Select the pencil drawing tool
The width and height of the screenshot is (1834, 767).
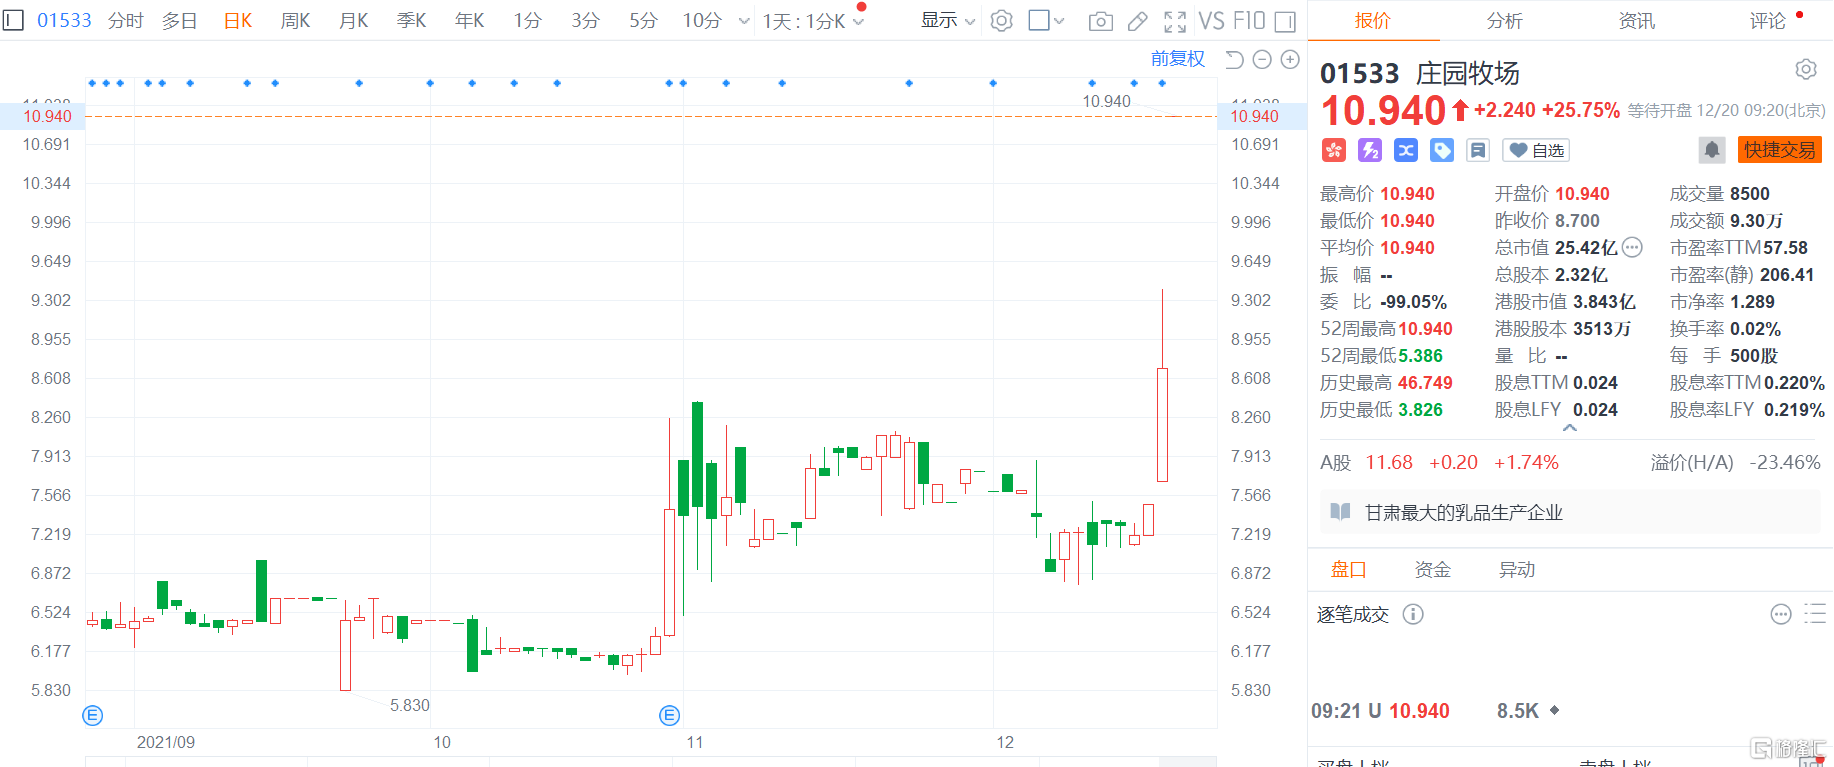[x=1138, y=21]
